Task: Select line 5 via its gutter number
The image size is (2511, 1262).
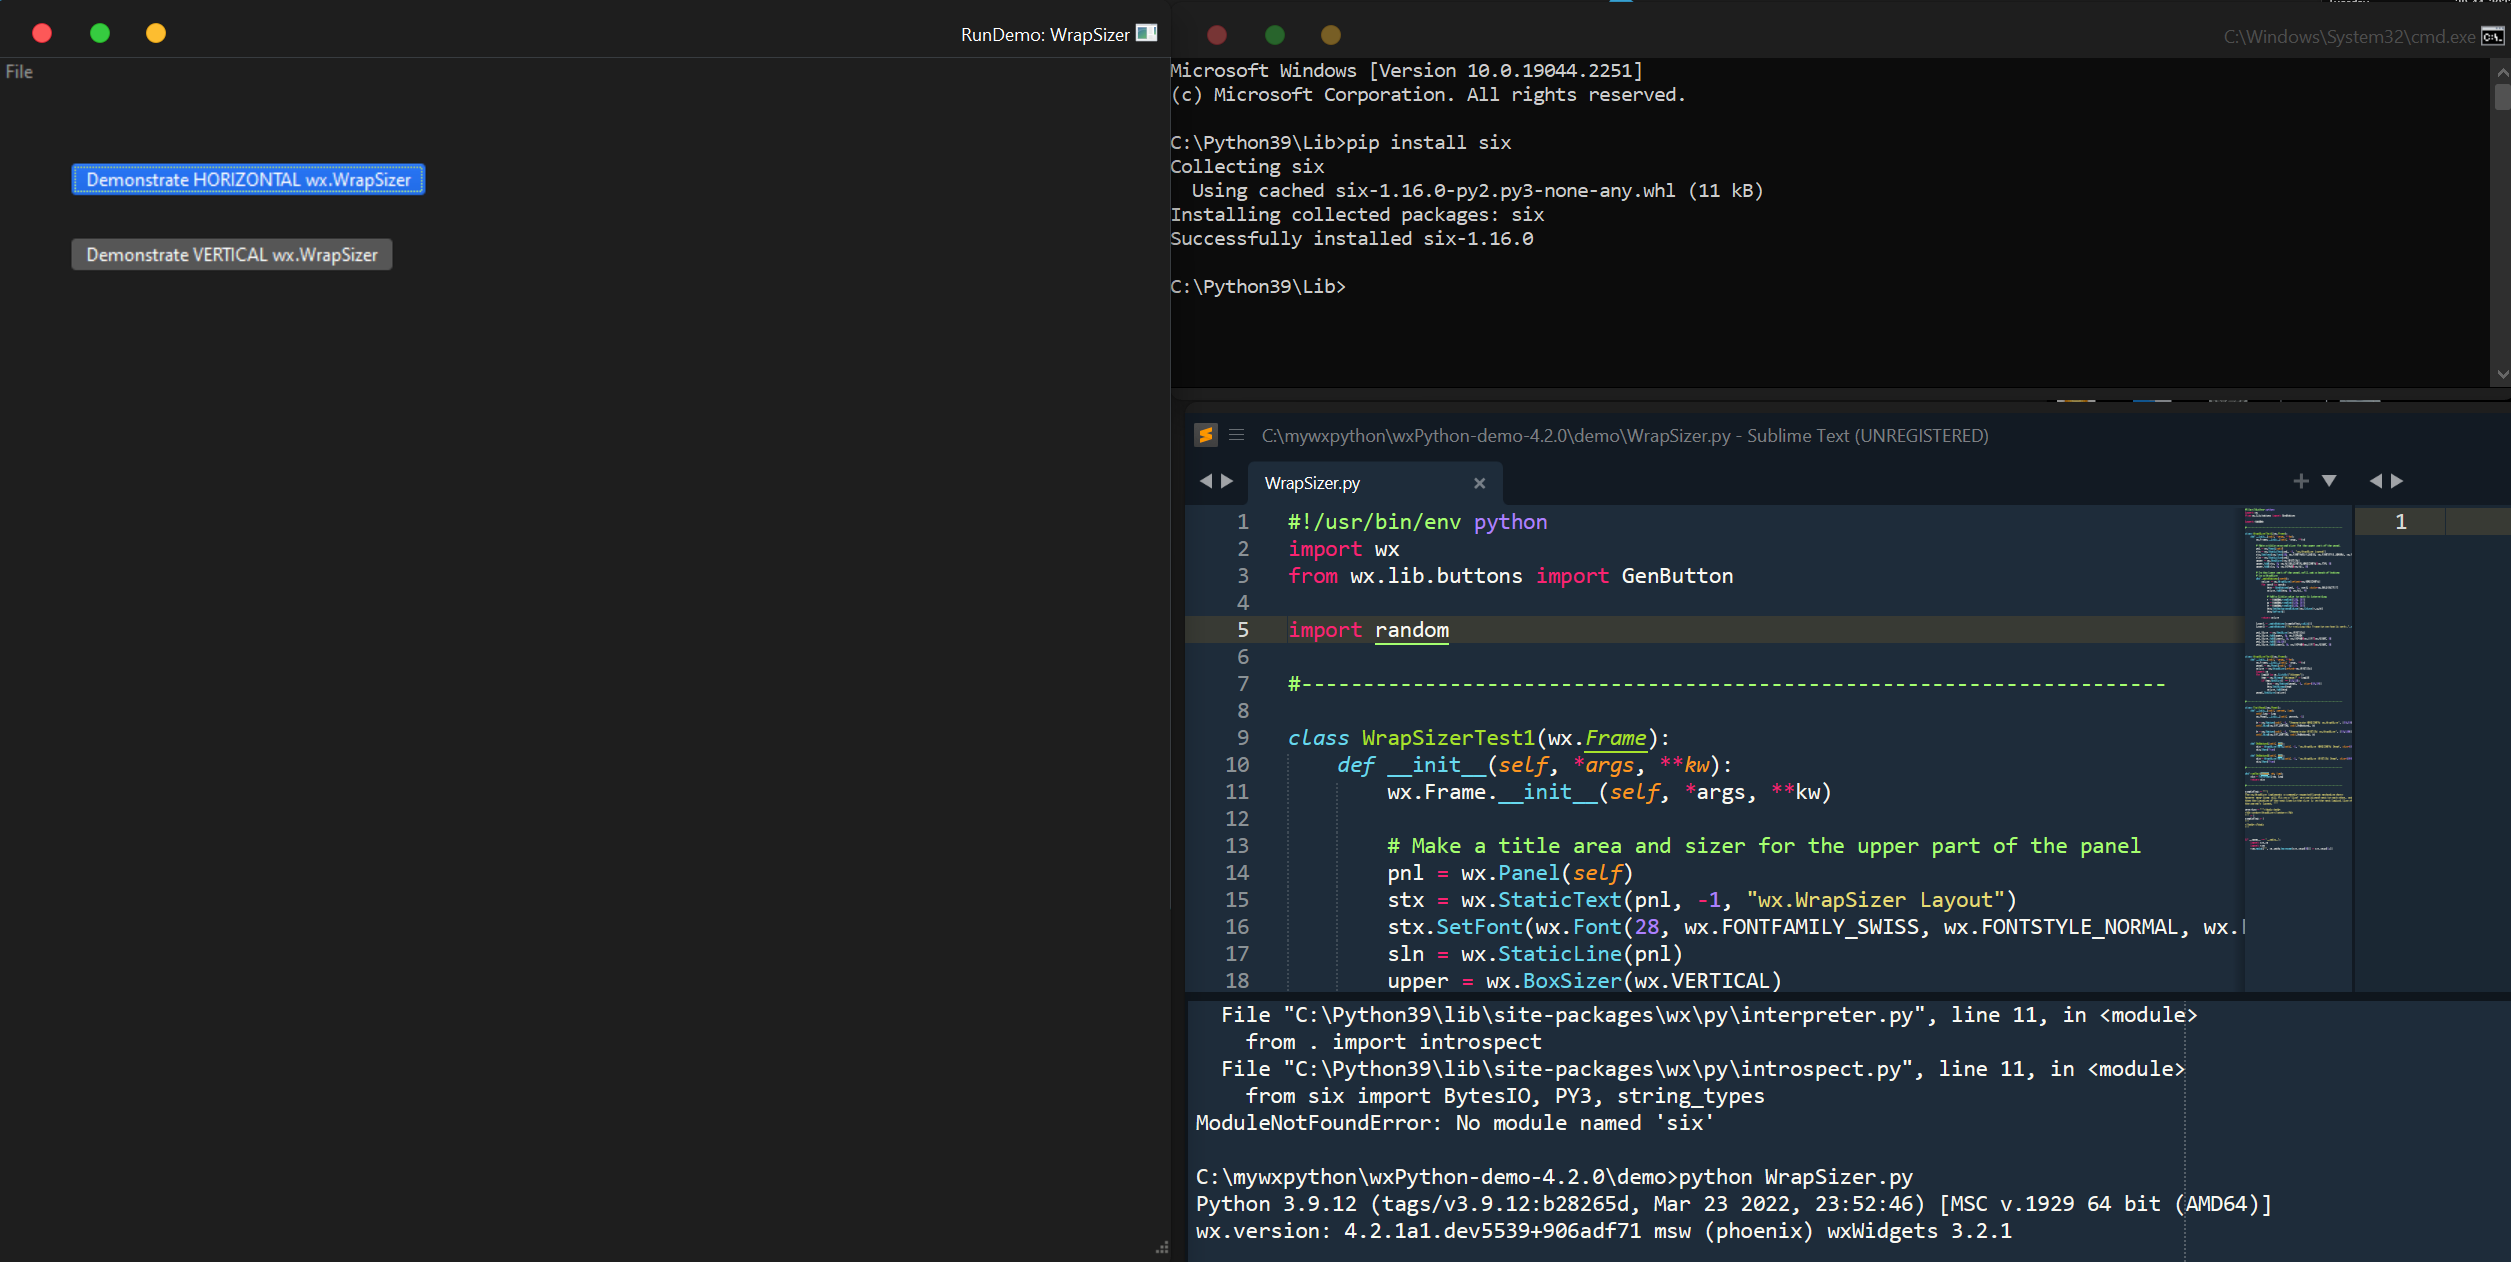Action: tap(1242, 630)
